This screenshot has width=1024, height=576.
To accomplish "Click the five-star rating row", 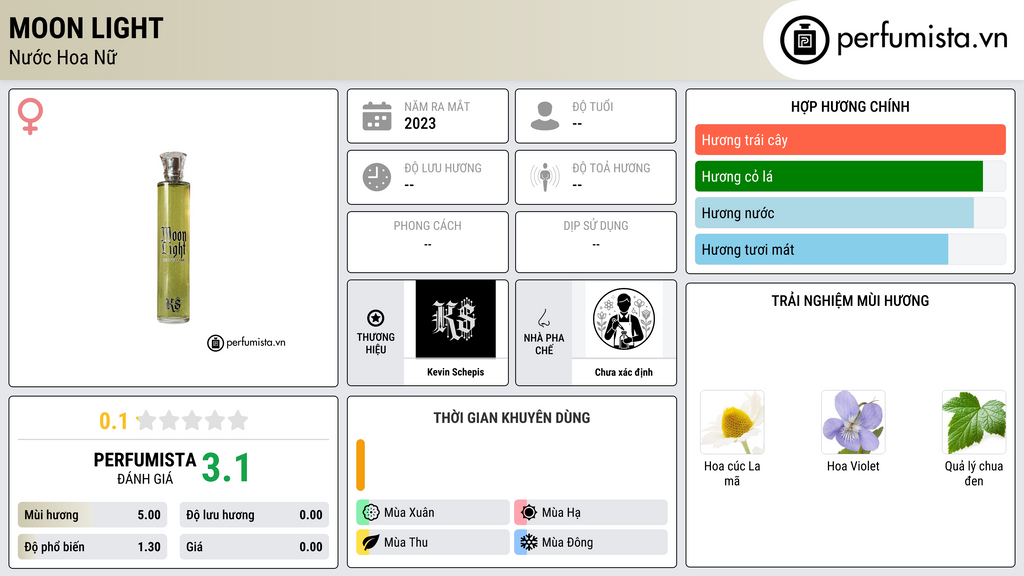I will tap(192, 421).
